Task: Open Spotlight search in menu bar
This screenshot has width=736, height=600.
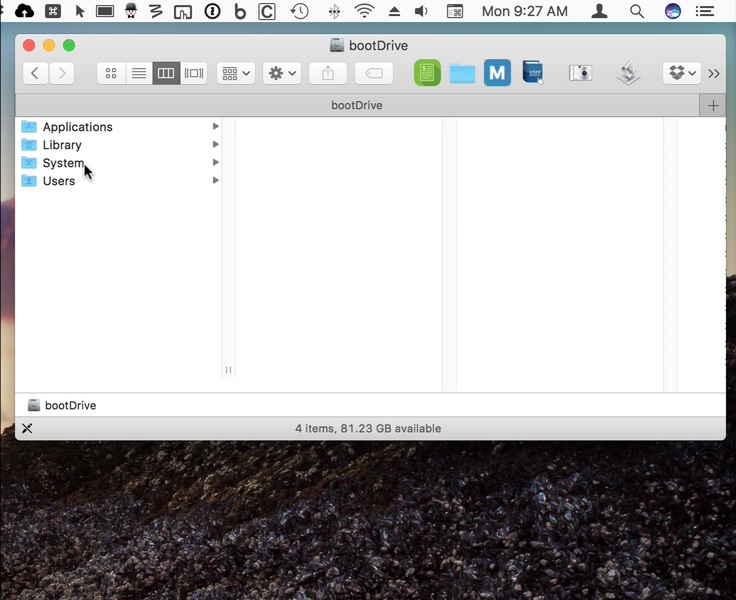Action: (636, 12)
